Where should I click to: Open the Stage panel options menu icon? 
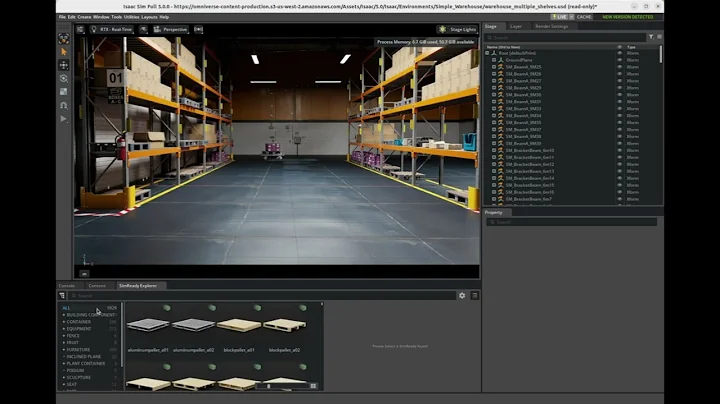(659, 37)
